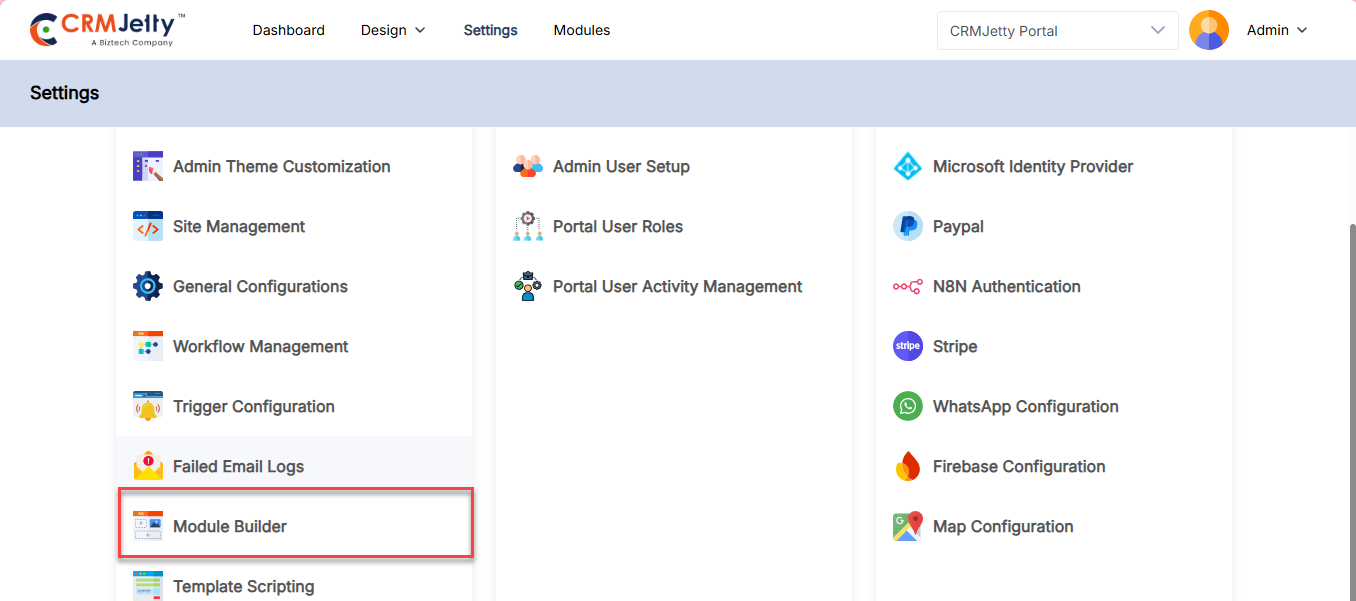Click the admin user avatar

point(1208,30)
